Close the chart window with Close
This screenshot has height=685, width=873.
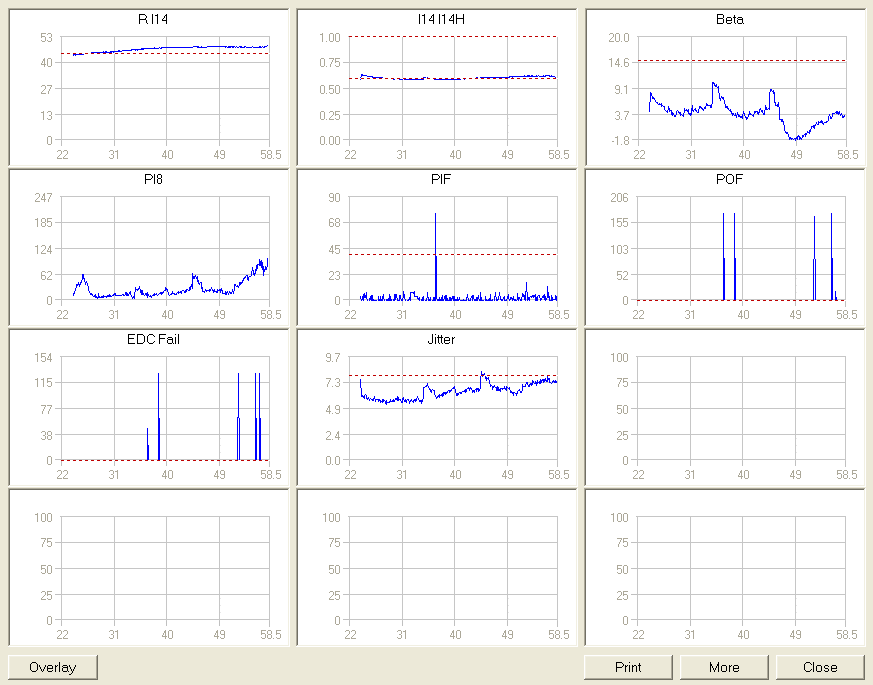click(820, 667)
